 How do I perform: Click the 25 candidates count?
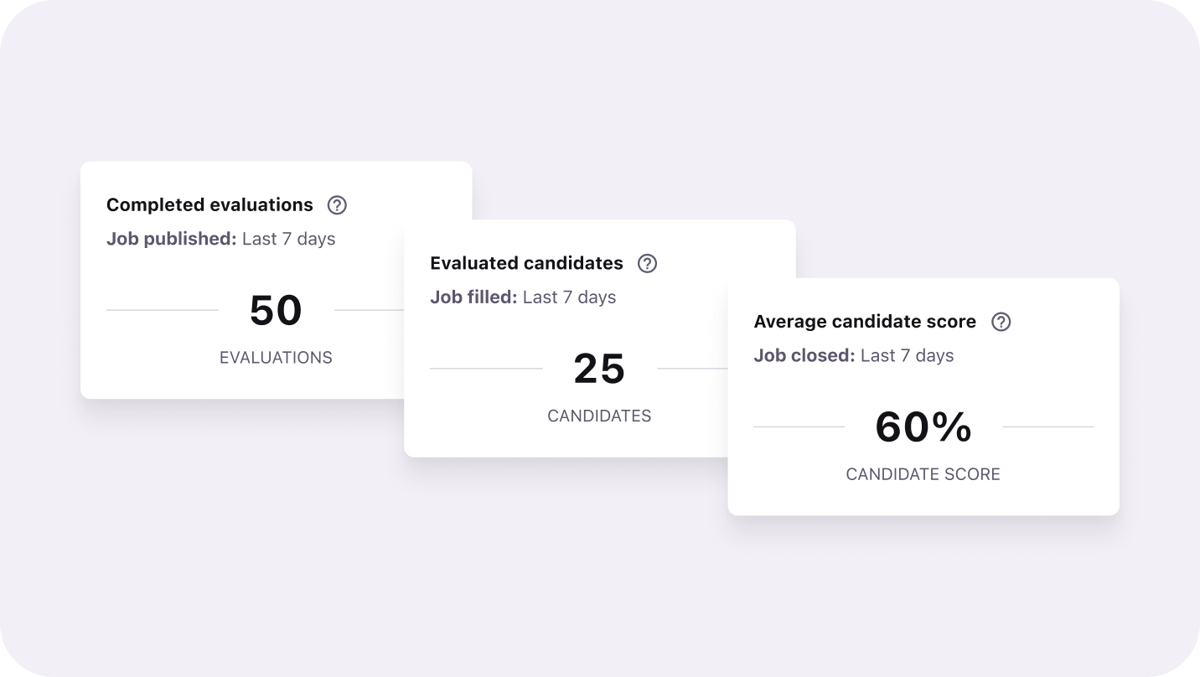click(599, 369)
